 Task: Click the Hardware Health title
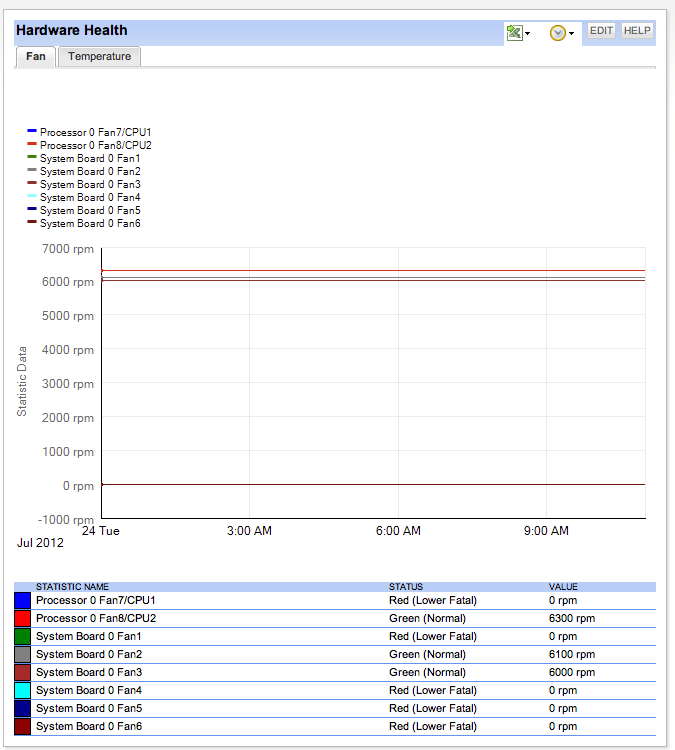click(x=72, y=30)
